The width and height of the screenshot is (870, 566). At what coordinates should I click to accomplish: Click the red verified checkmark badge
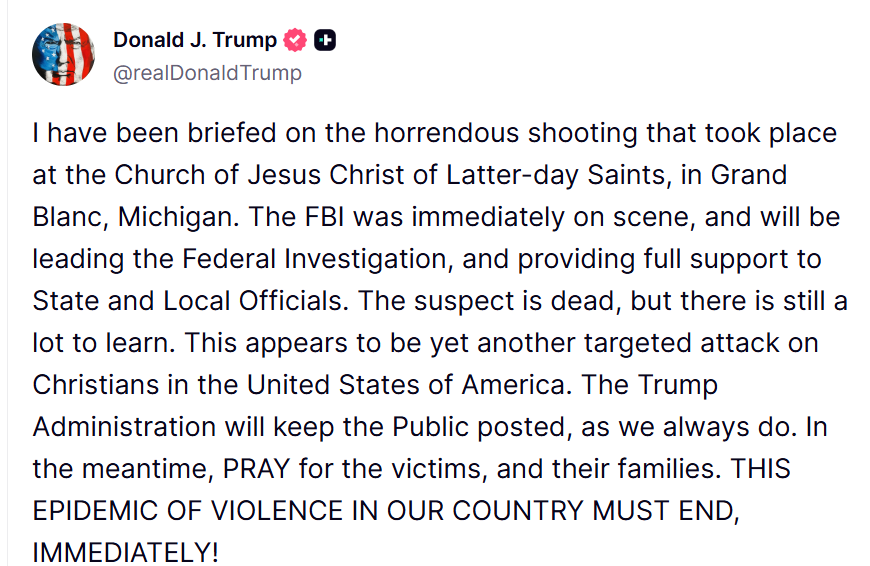[x=294, y=40]
